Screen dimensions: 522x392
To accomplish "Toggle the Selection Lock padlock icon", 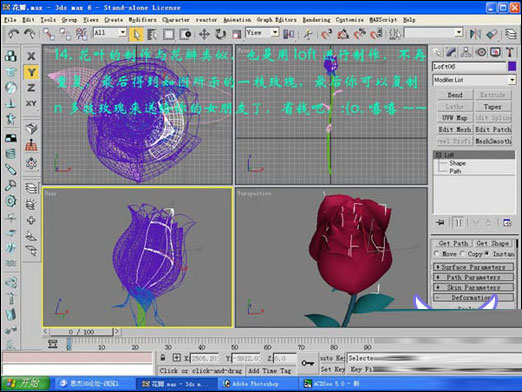I will click(x=163, y=358).
